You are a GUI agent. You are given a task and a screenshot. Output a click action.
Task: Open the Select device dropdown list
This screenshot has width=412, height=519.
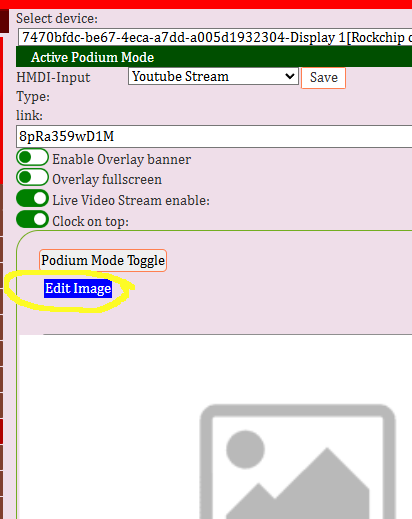tap(215, 37)
